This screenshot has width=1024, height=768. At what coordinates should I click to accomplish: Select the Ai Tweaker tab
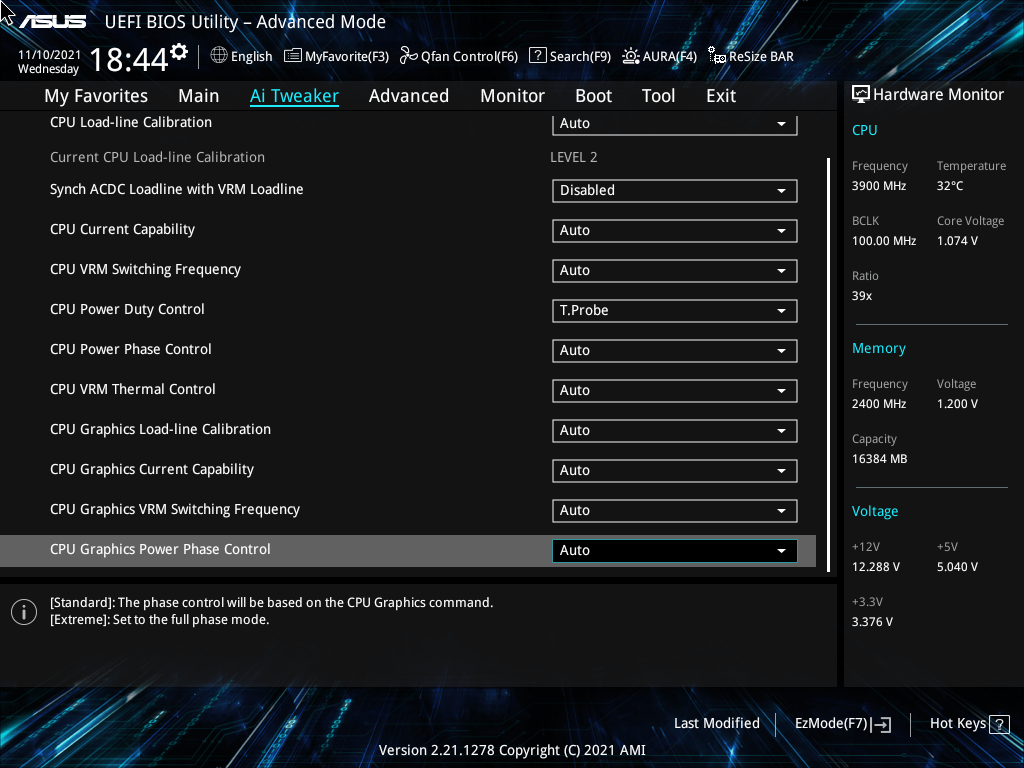click(294, 96)
